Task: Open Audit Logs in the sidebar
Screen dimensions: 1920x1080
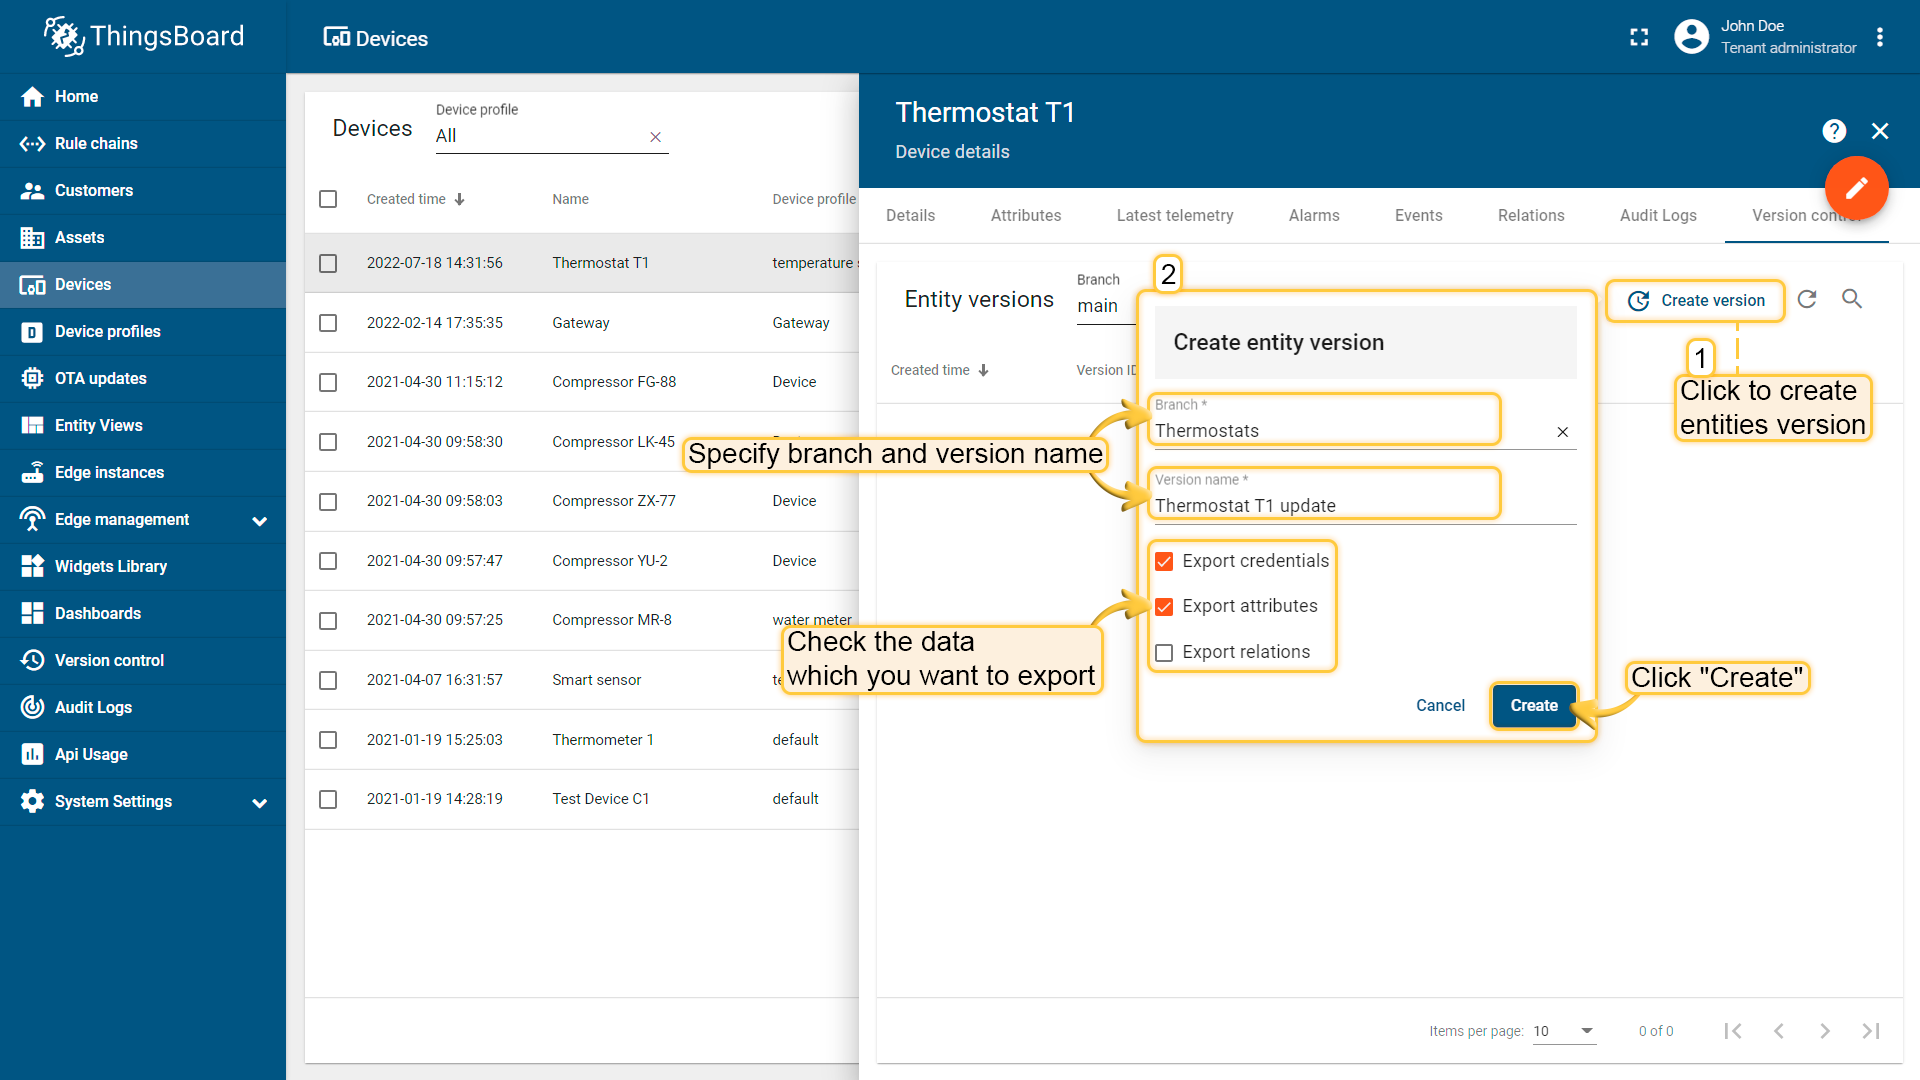Action: point(143,707)
